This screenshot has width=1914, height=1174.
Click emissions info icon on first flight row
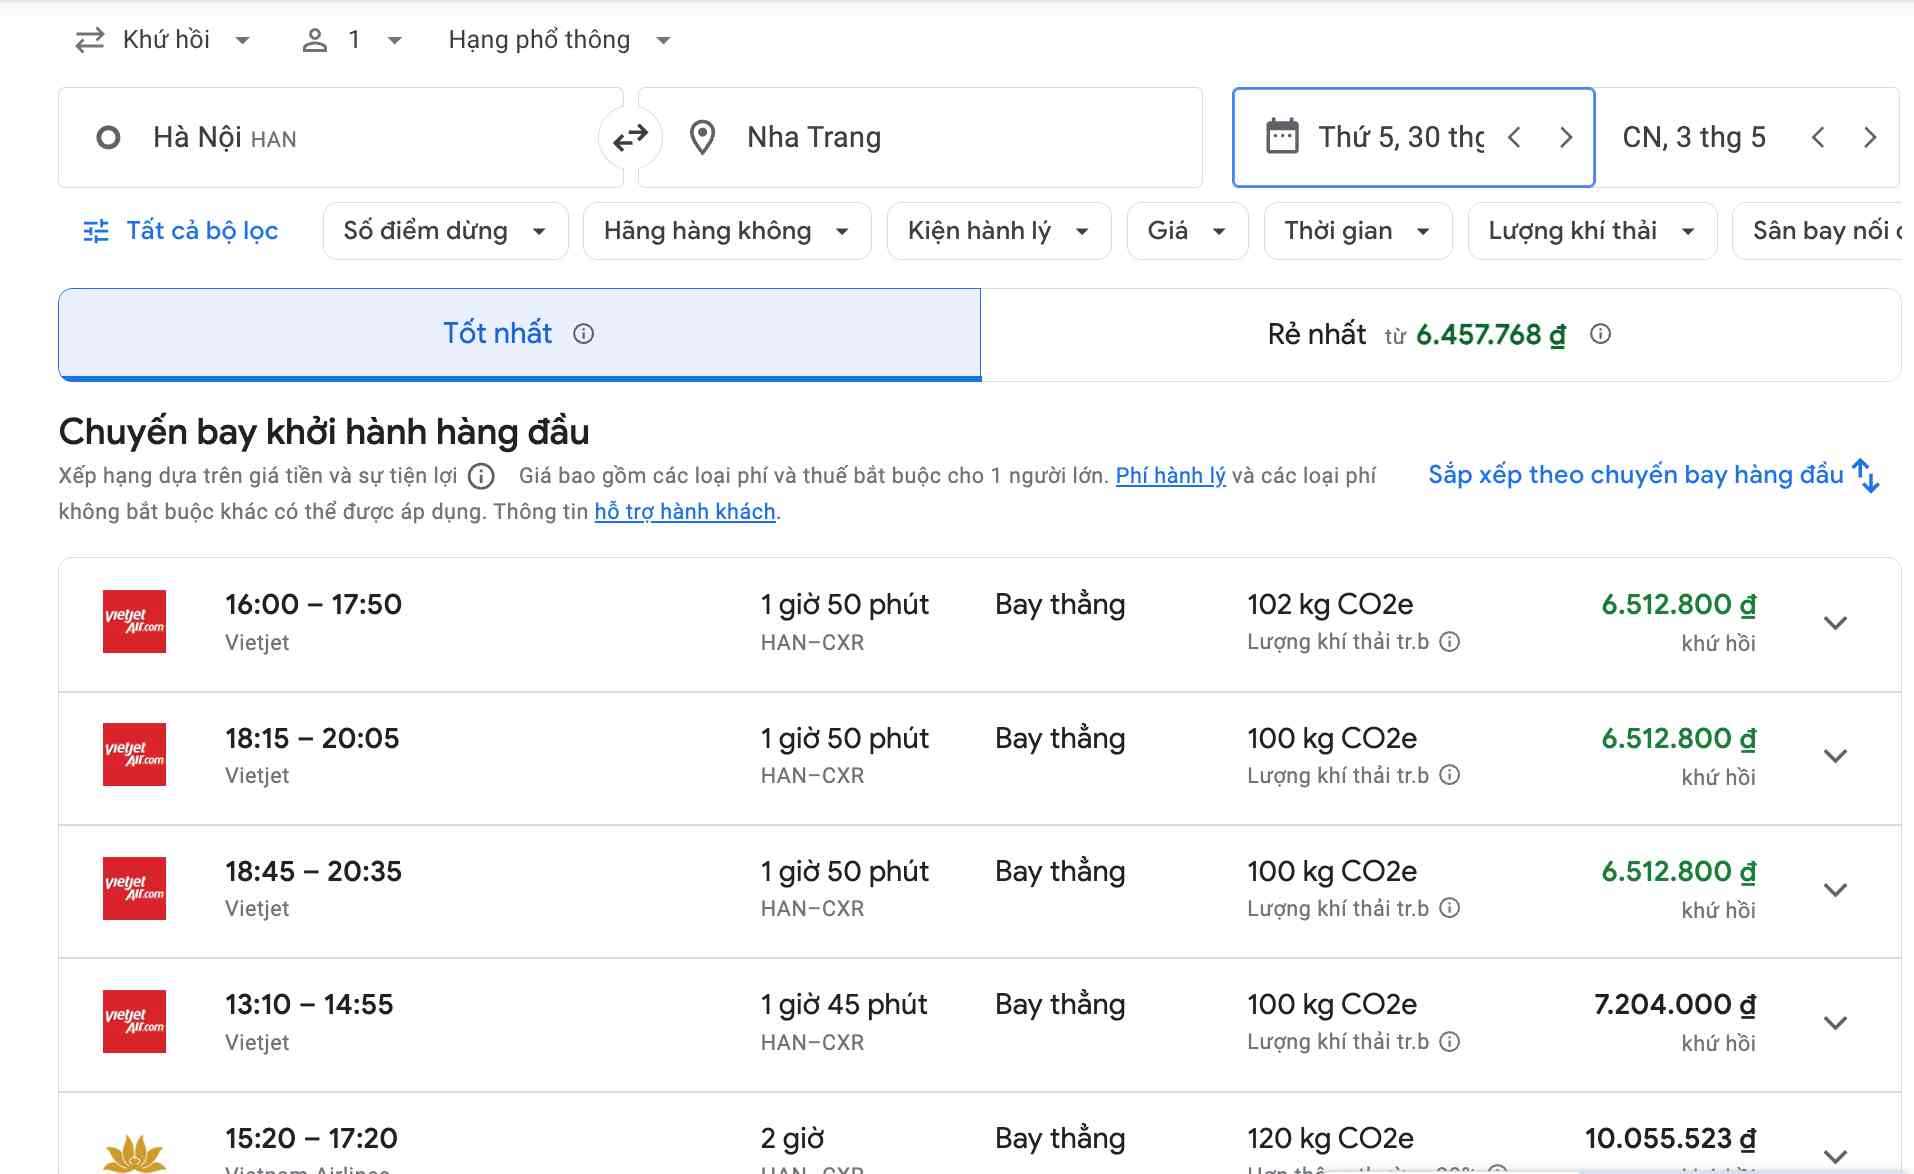pyautogui.click(x=1450, y=642)
